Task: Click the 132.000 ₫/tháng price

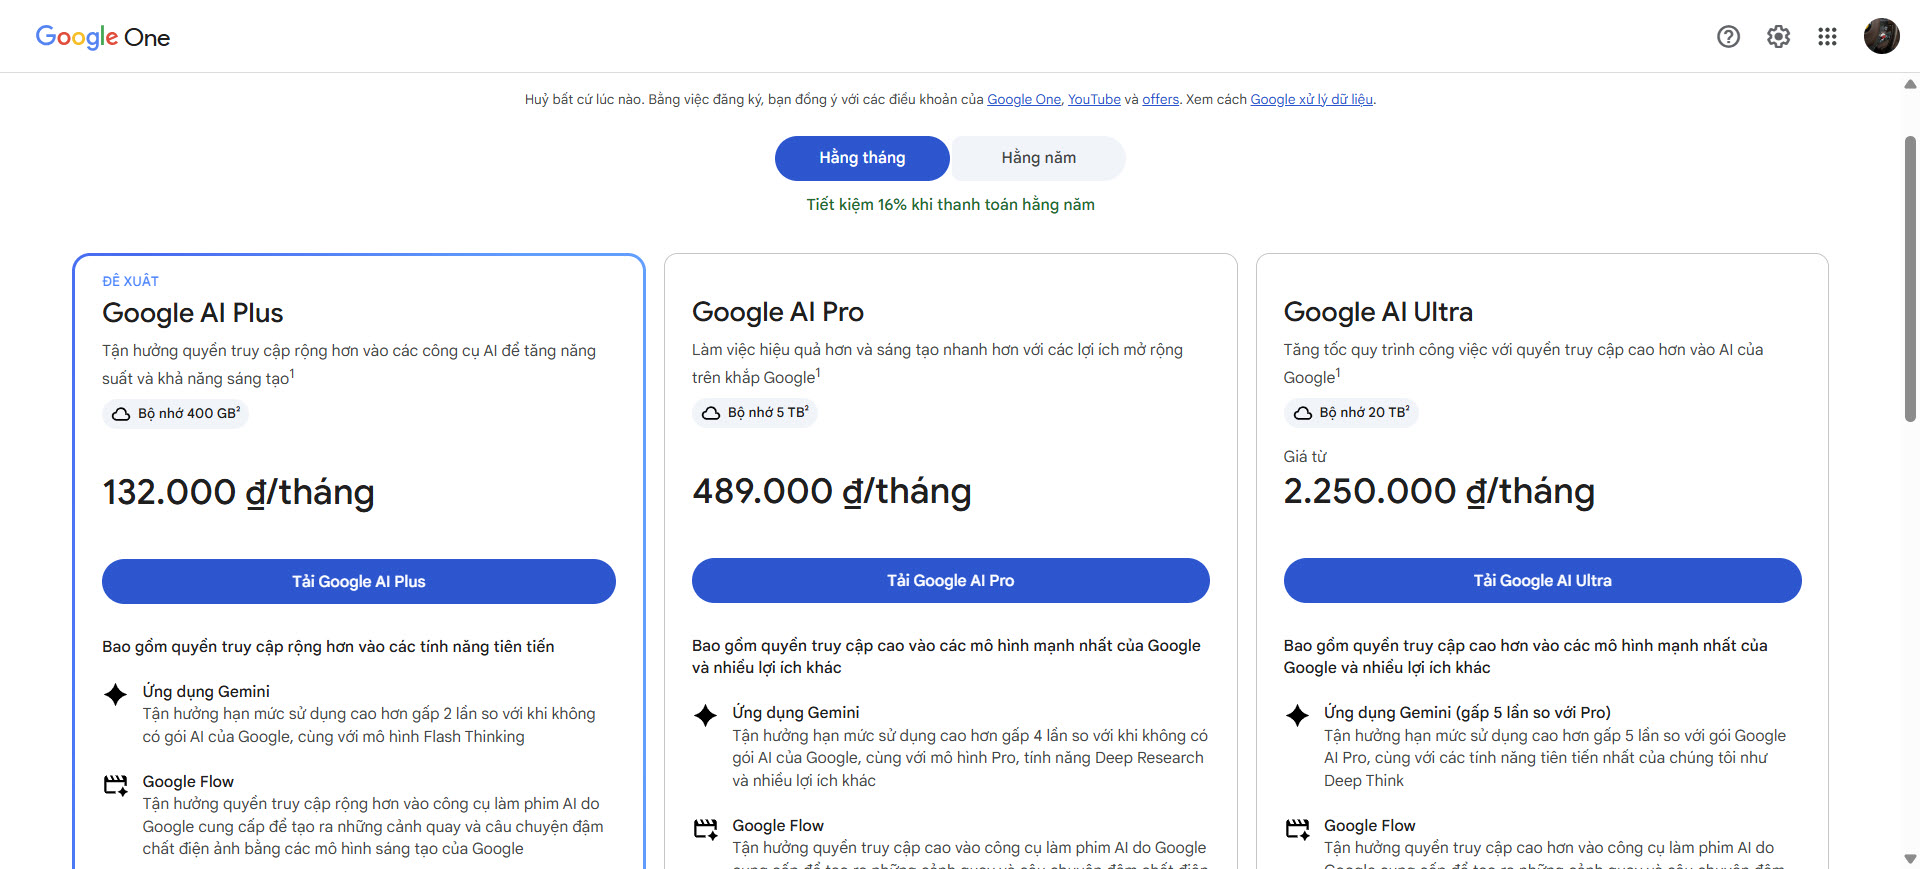Action: pos(239,492)
